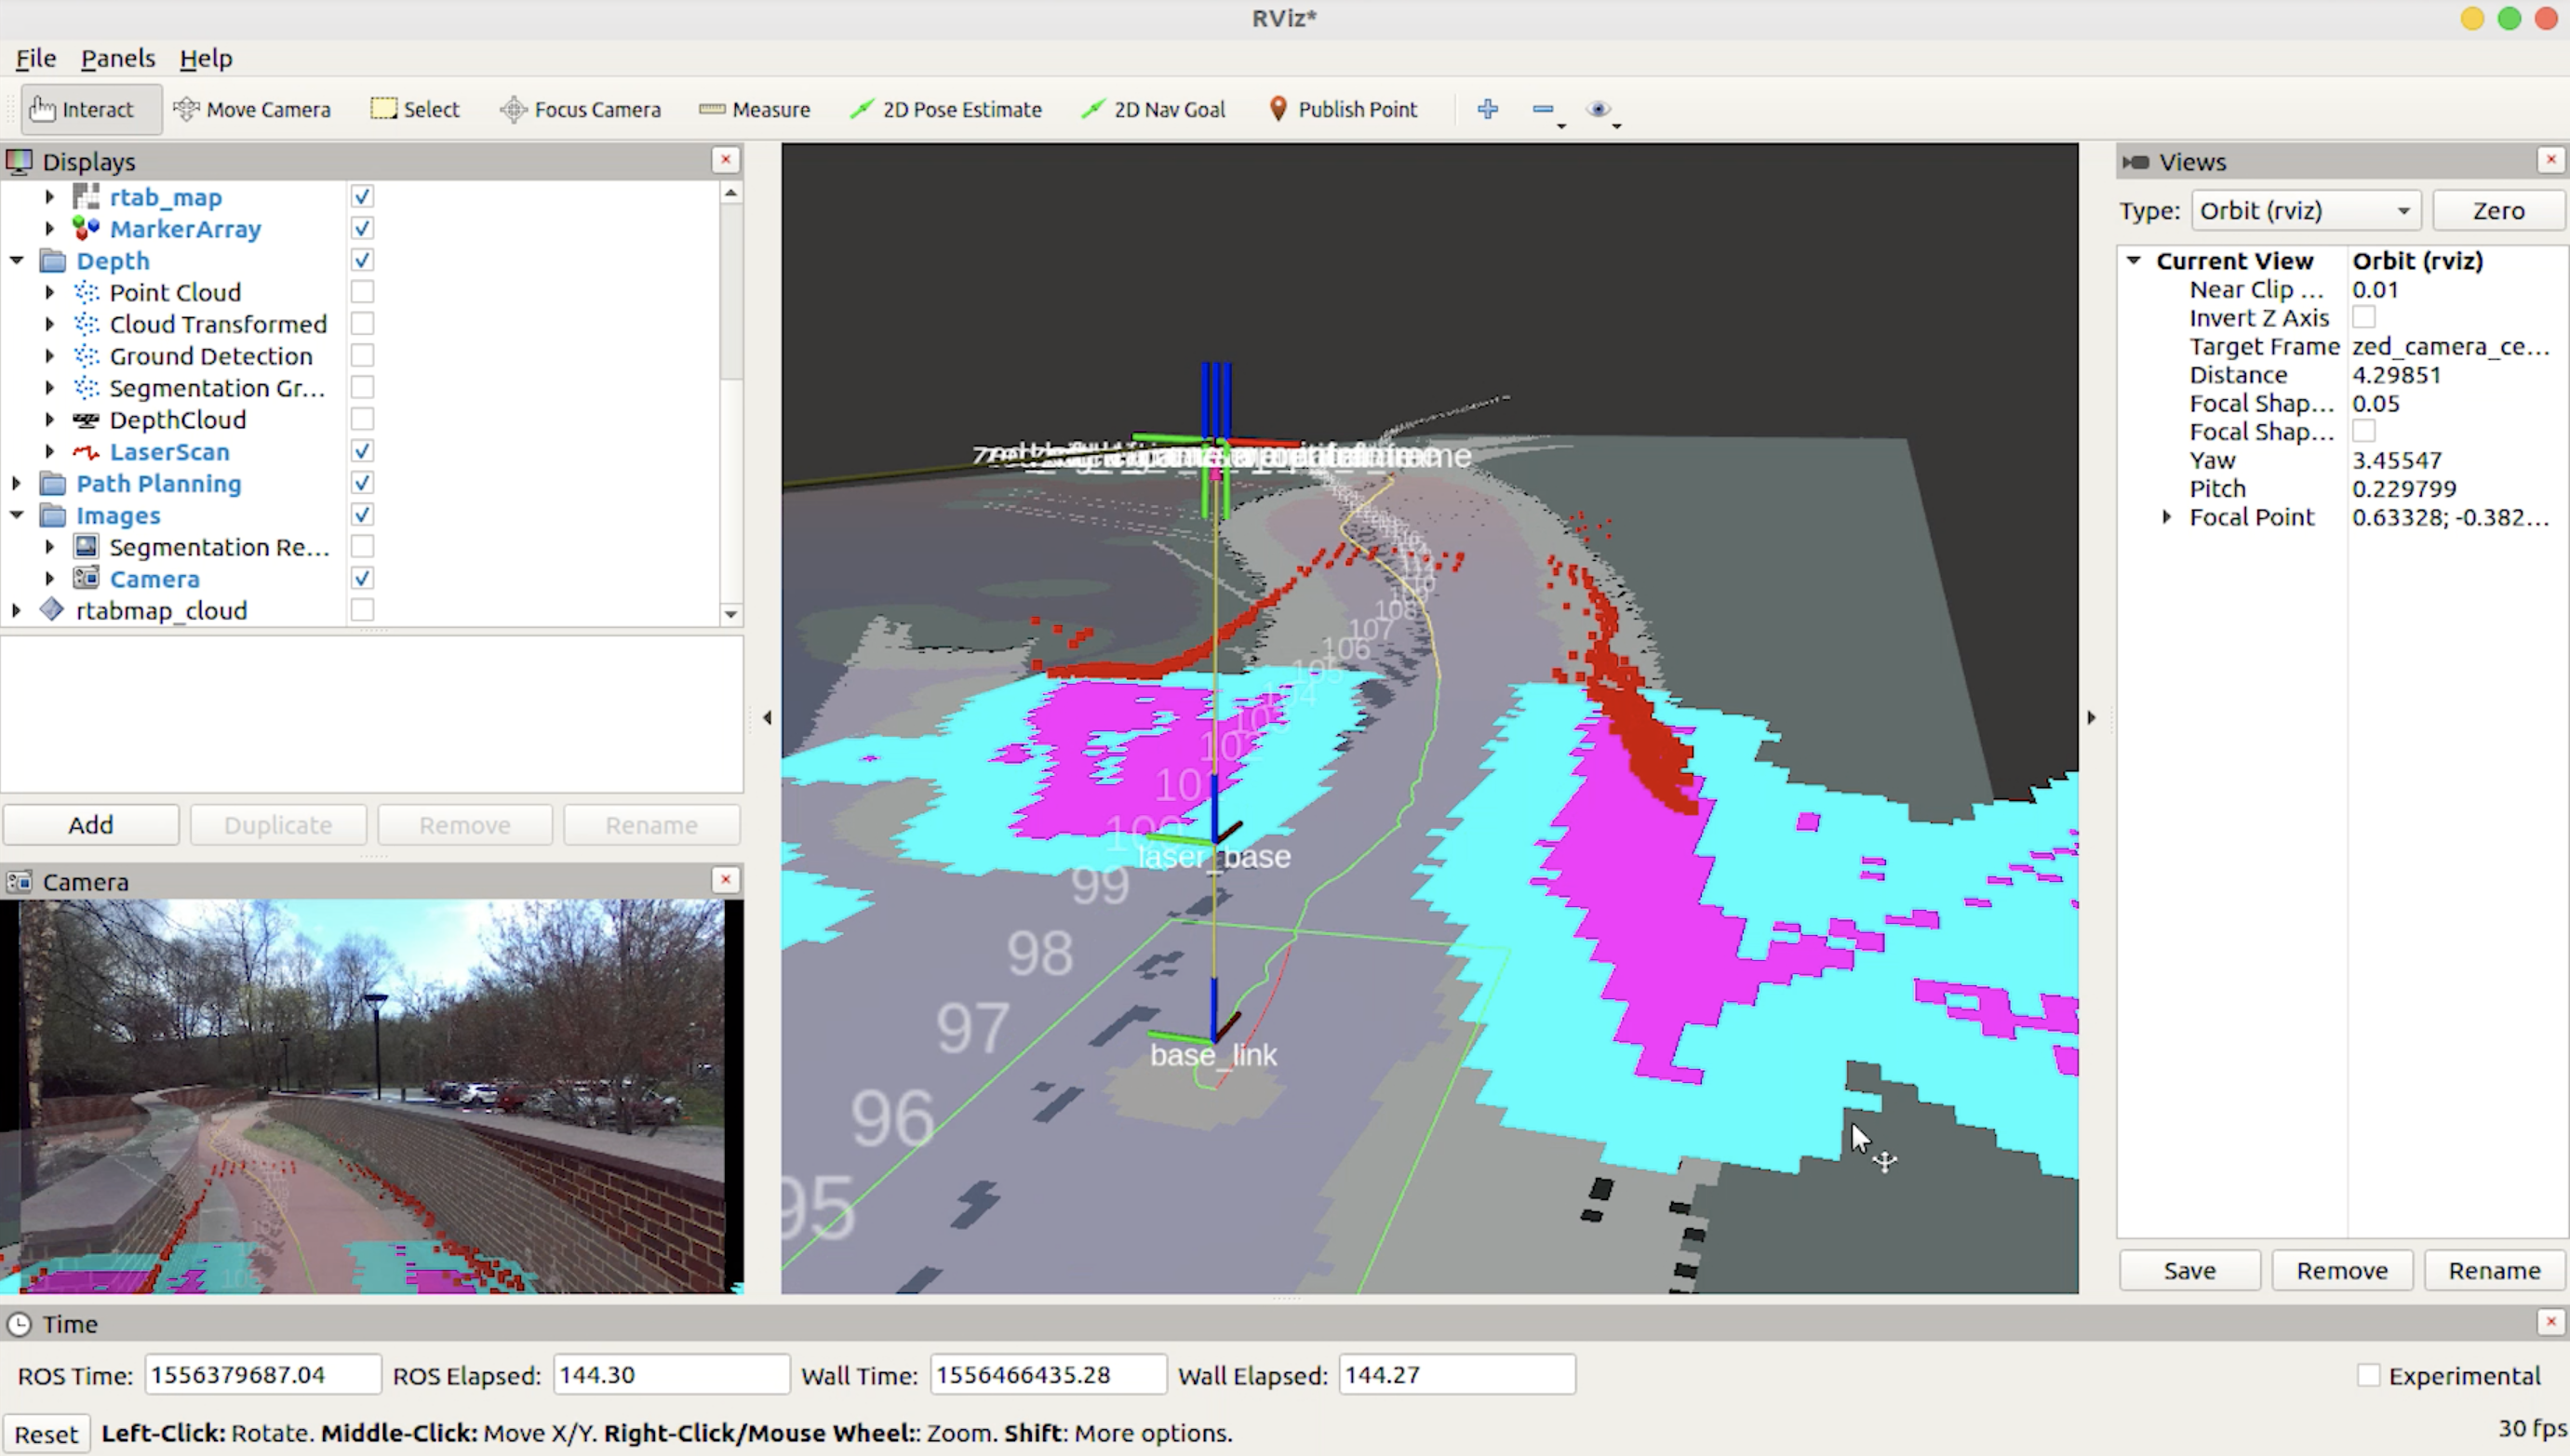Open the Panels menu
This screenshot has width=2570, height=1456.
(118, 58)
